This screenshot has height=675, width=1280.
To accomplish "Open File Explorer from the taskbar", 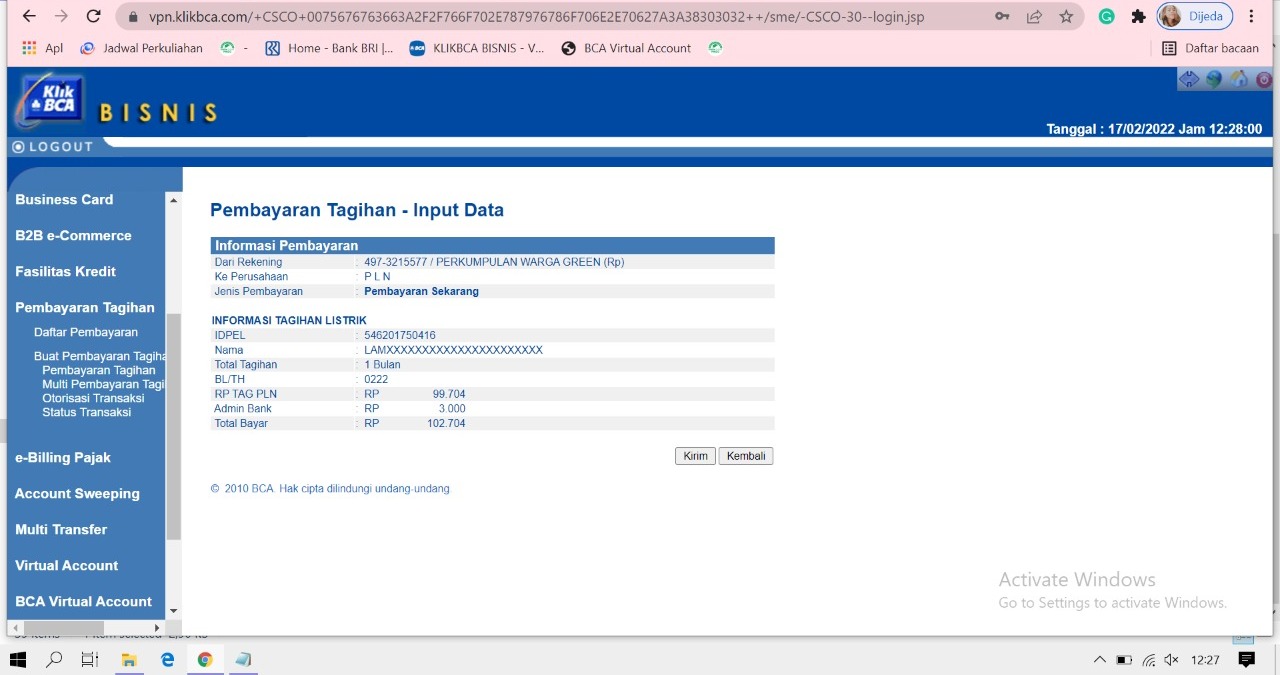I will [x=129, y=660].
